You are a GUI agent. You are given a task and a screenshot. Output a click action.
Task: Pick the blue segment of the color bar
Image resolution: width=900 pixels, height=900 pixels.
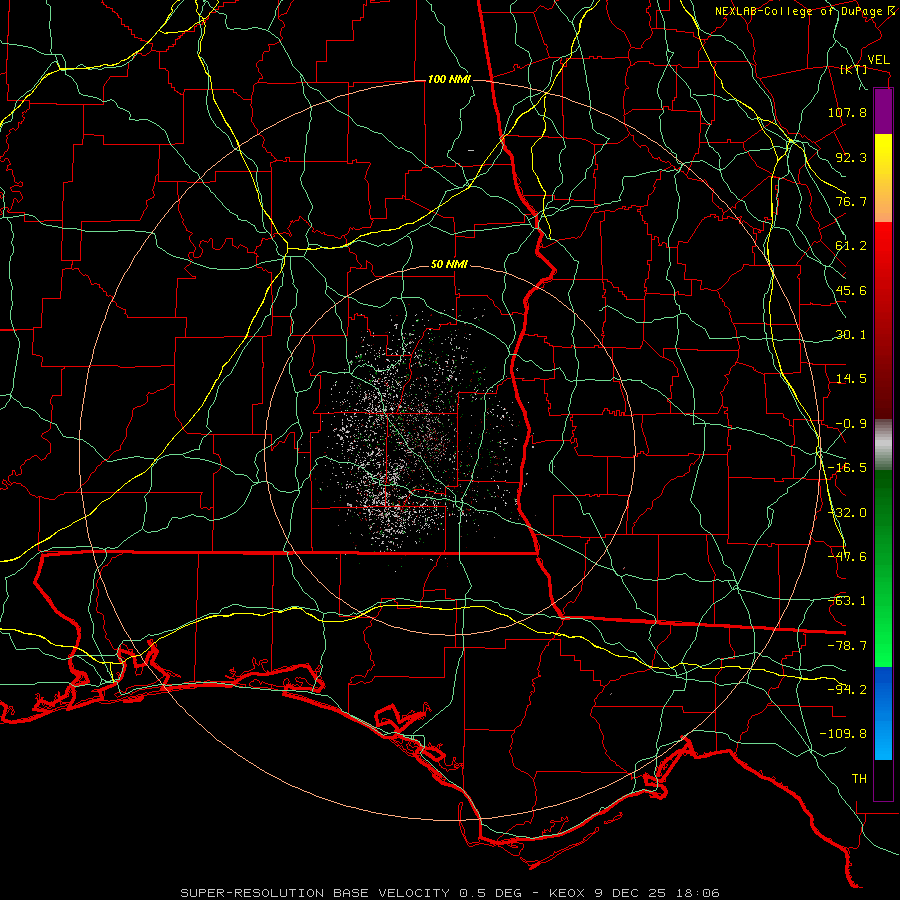(x=883, y=713)
